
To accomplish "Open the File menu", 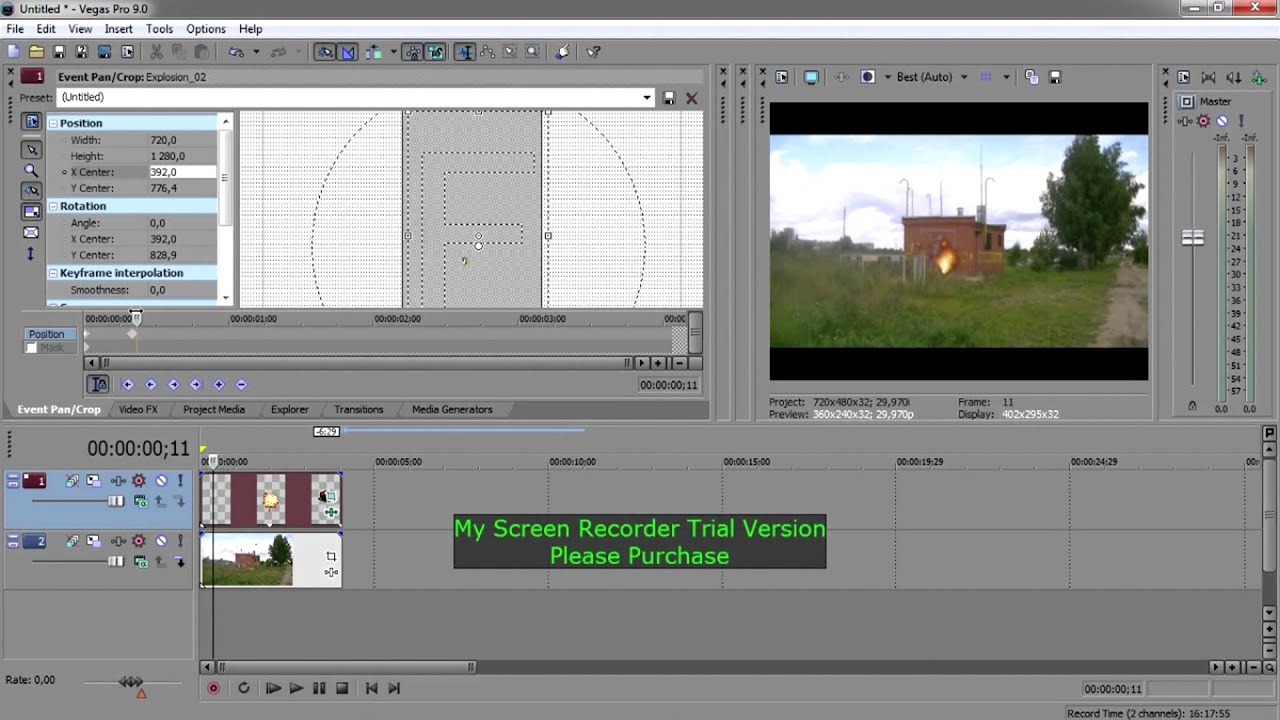I will click(x=15, y=29).
